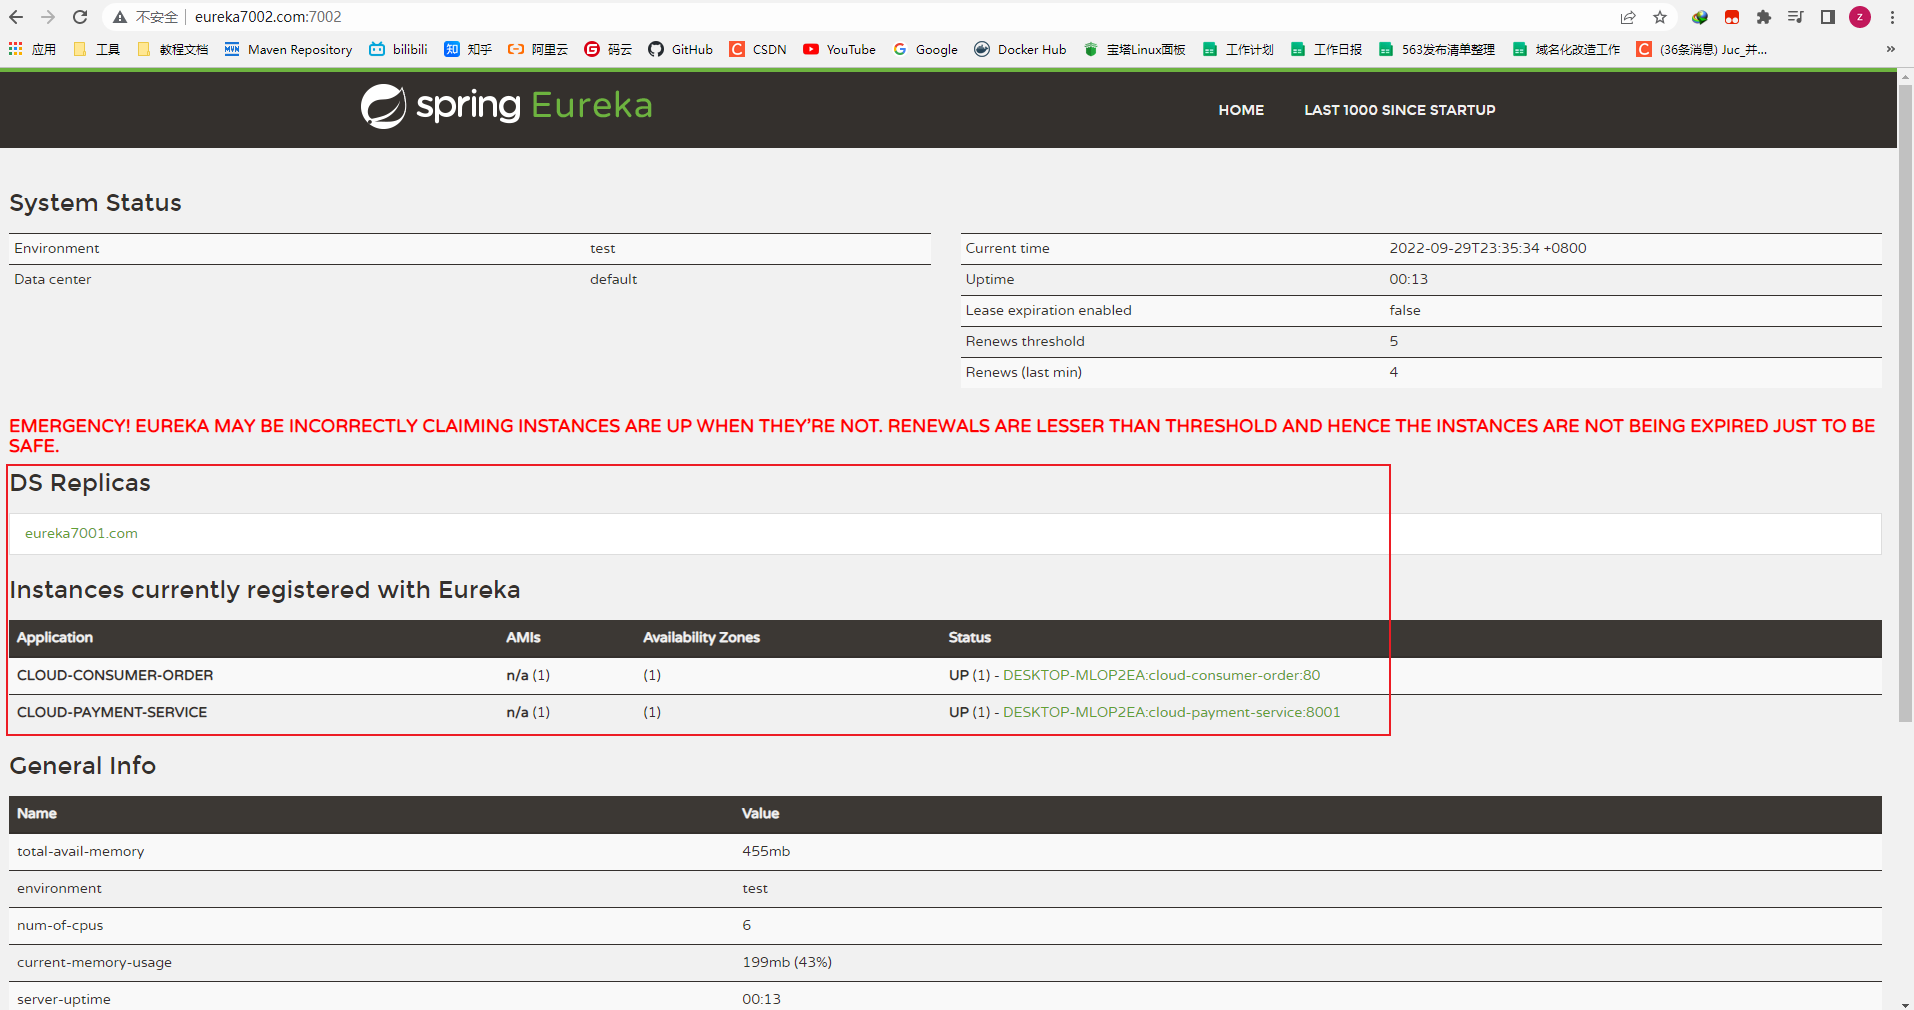Open the 教程文档 bookmarks folder
The height and width of the screenshot is (1010, 1914).
click(x=173, y=49)
